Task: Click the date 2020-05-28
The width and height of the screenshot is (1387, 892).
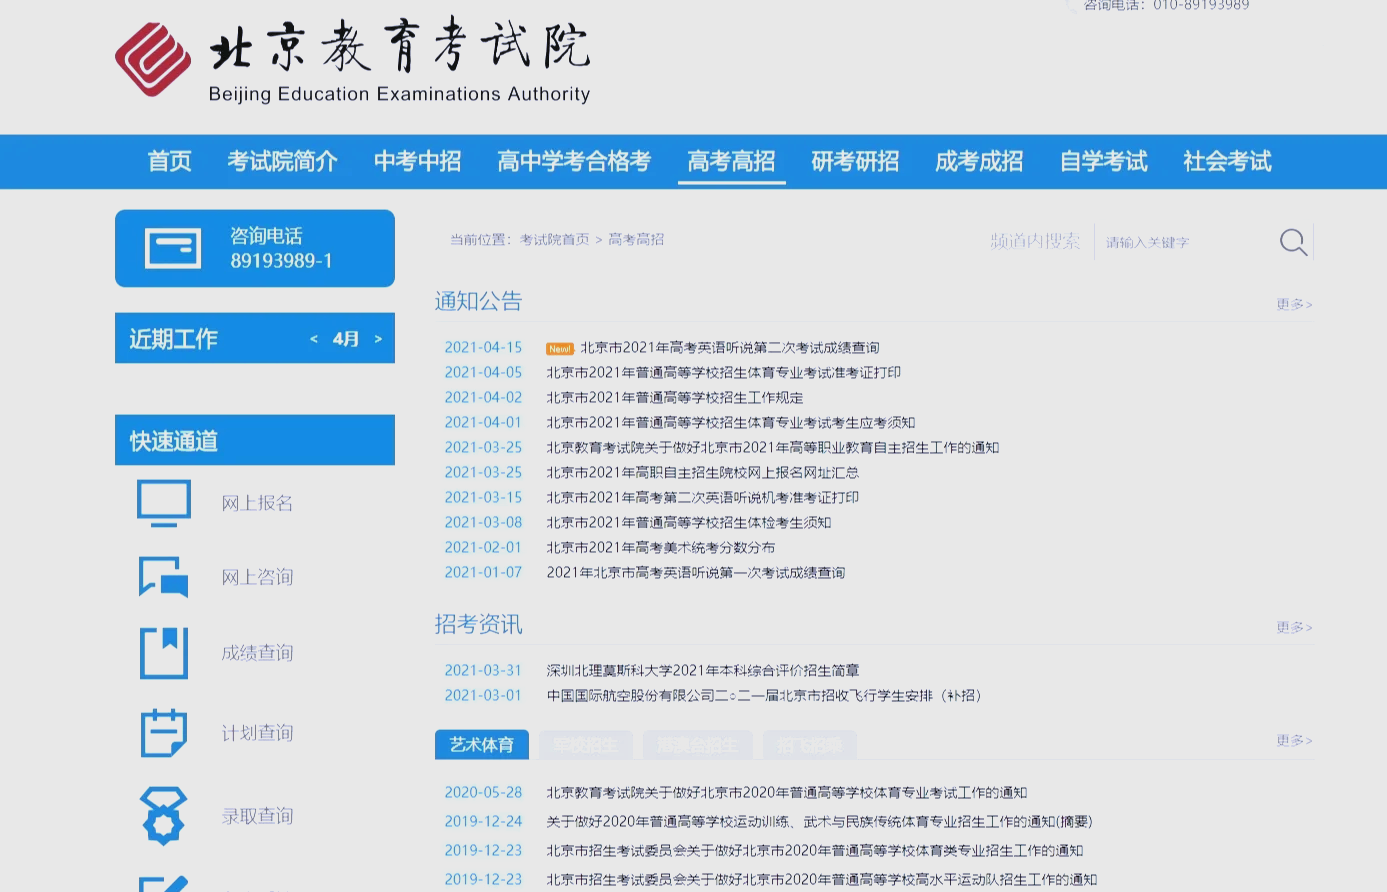Action: (483, 793)
